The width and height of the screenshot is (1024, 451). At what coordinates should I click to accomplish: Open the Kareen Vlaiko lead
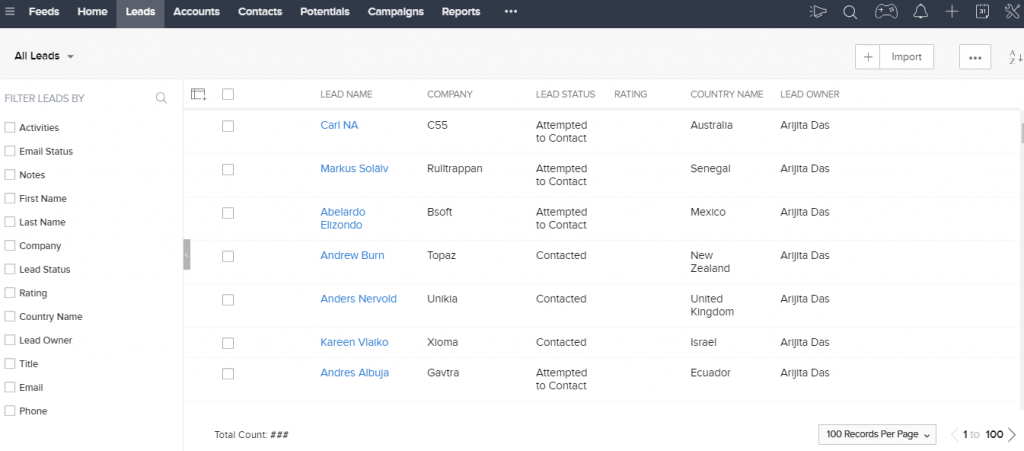355,342
